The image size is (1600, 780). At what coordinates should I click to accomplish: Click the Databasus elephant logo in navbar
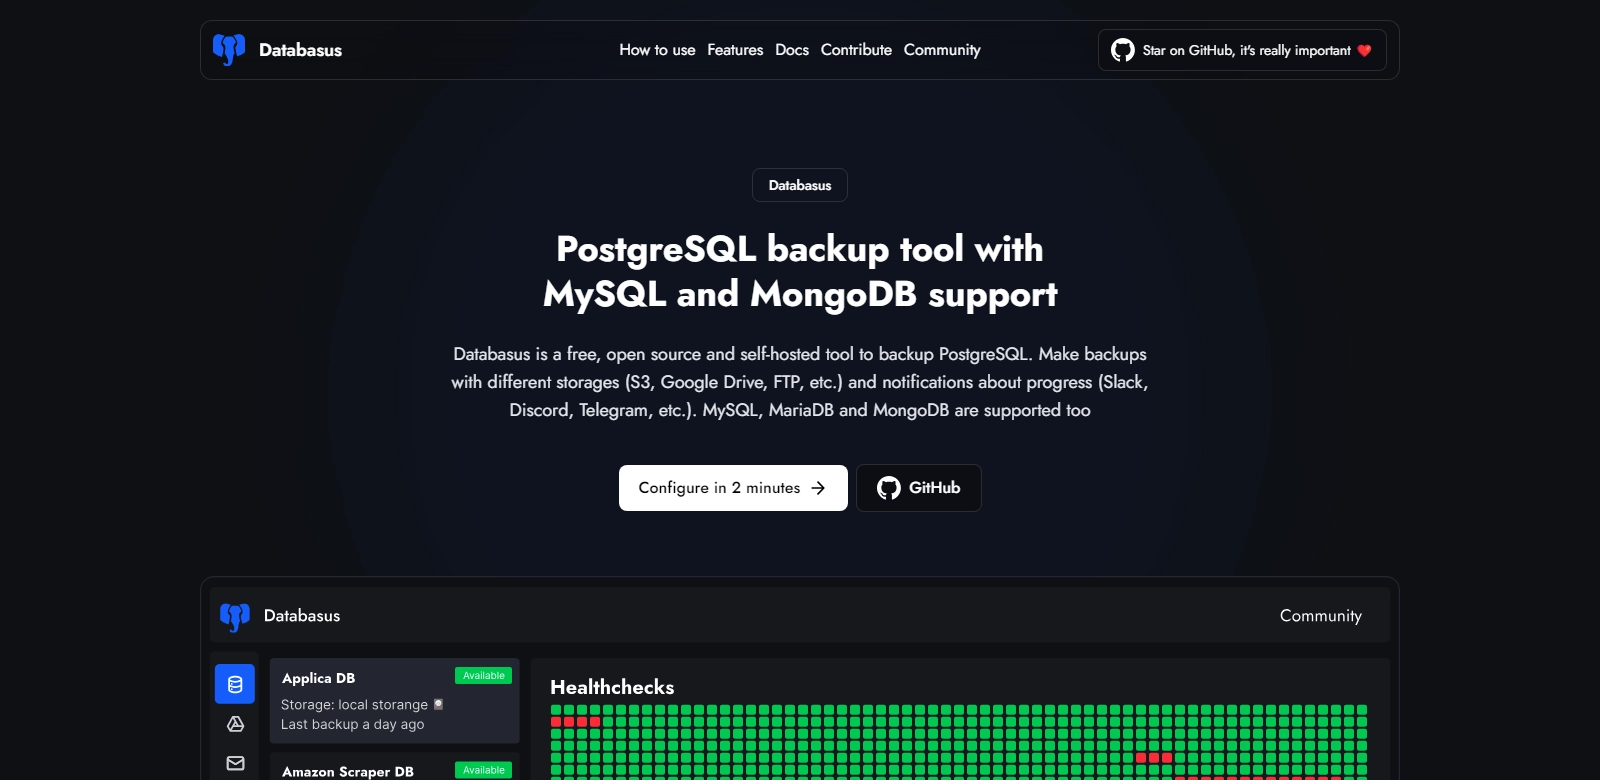(x=229, y=50)
